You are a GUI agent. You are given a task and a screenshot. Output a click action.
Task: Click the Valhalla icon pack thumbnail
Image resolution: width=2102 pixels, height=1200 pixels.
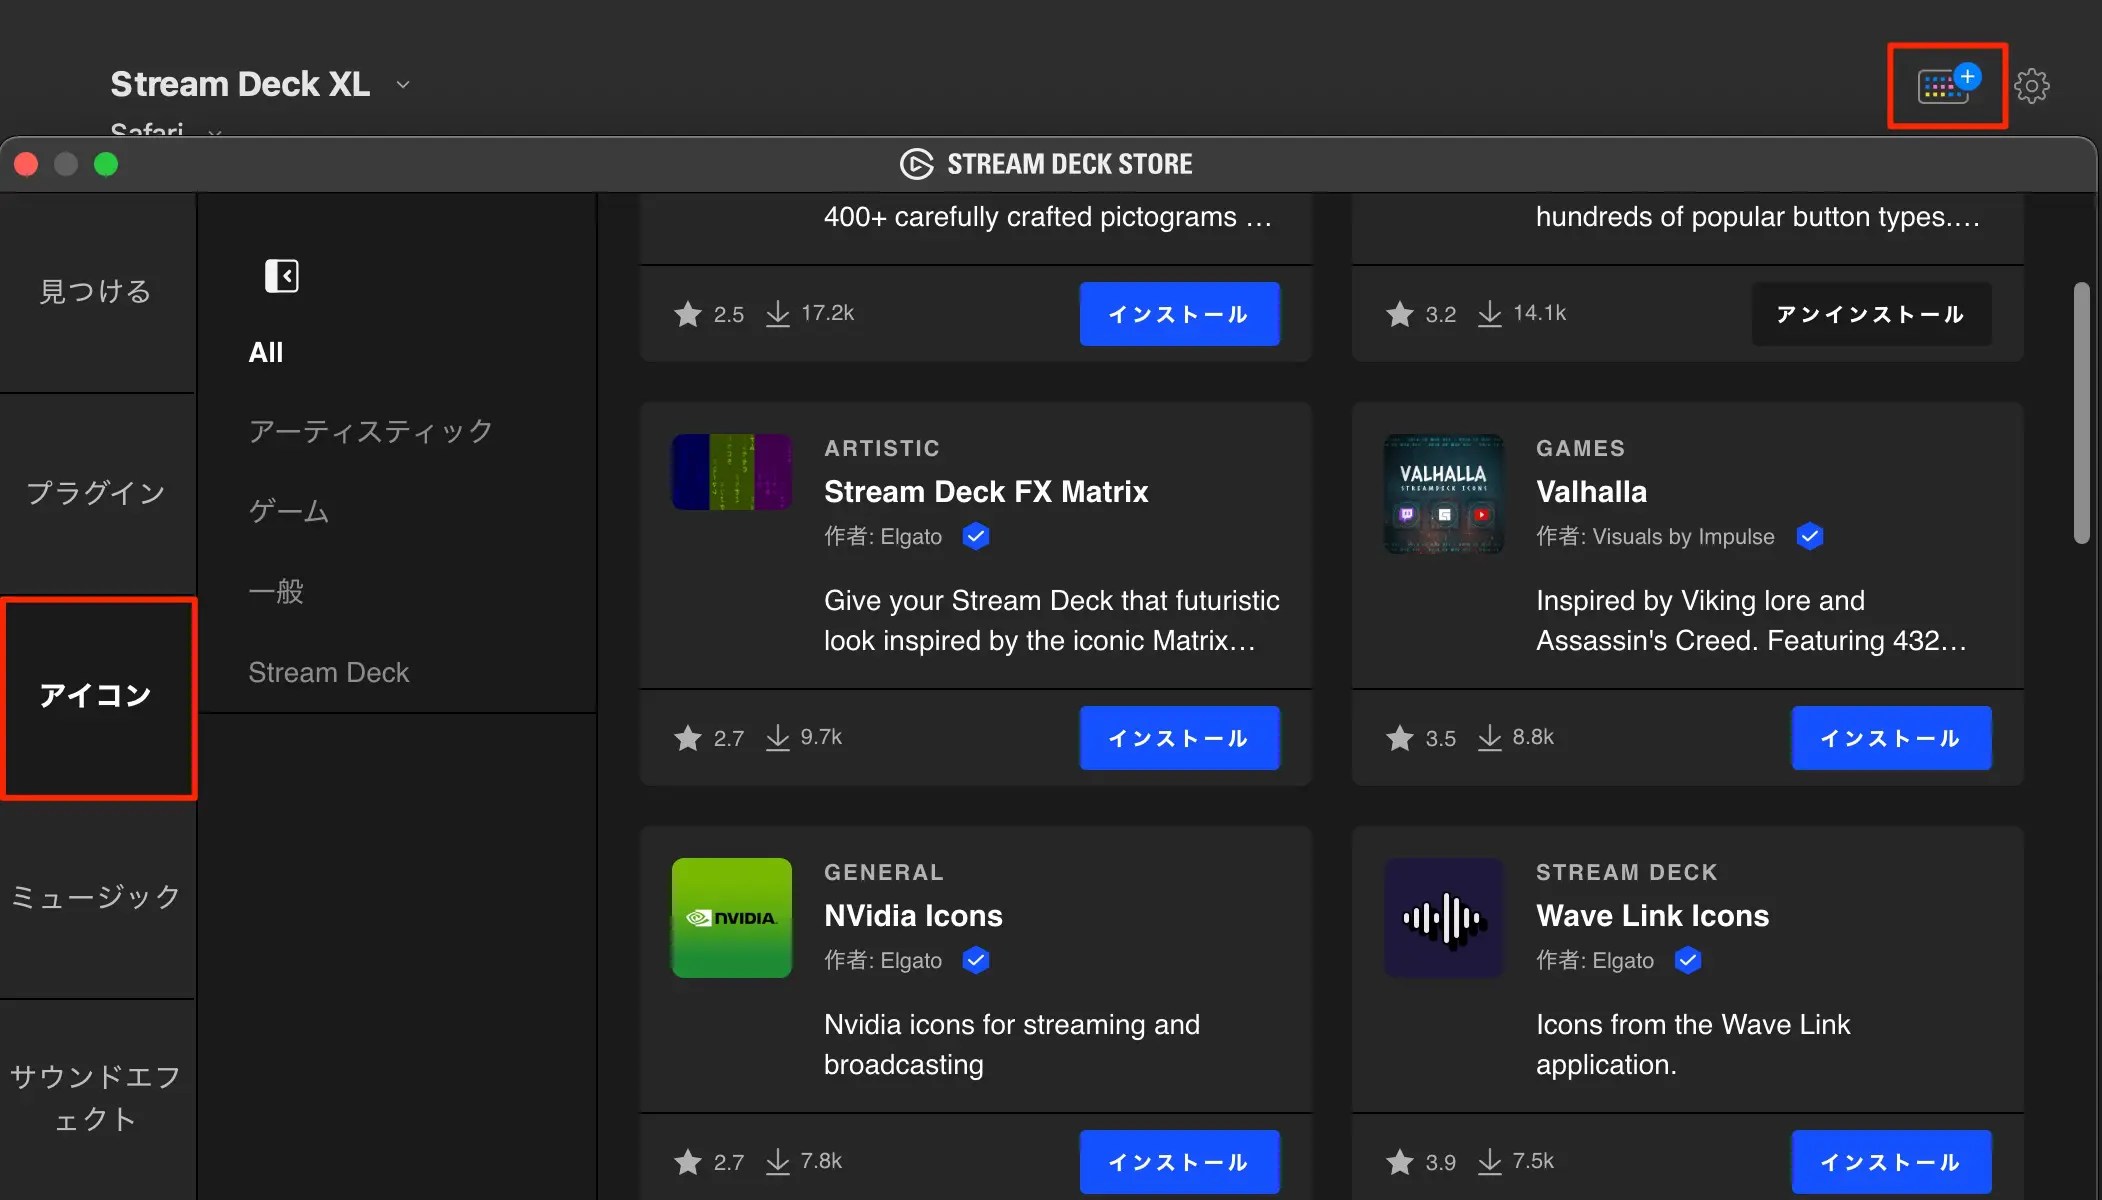click(x=1444, y=494)
